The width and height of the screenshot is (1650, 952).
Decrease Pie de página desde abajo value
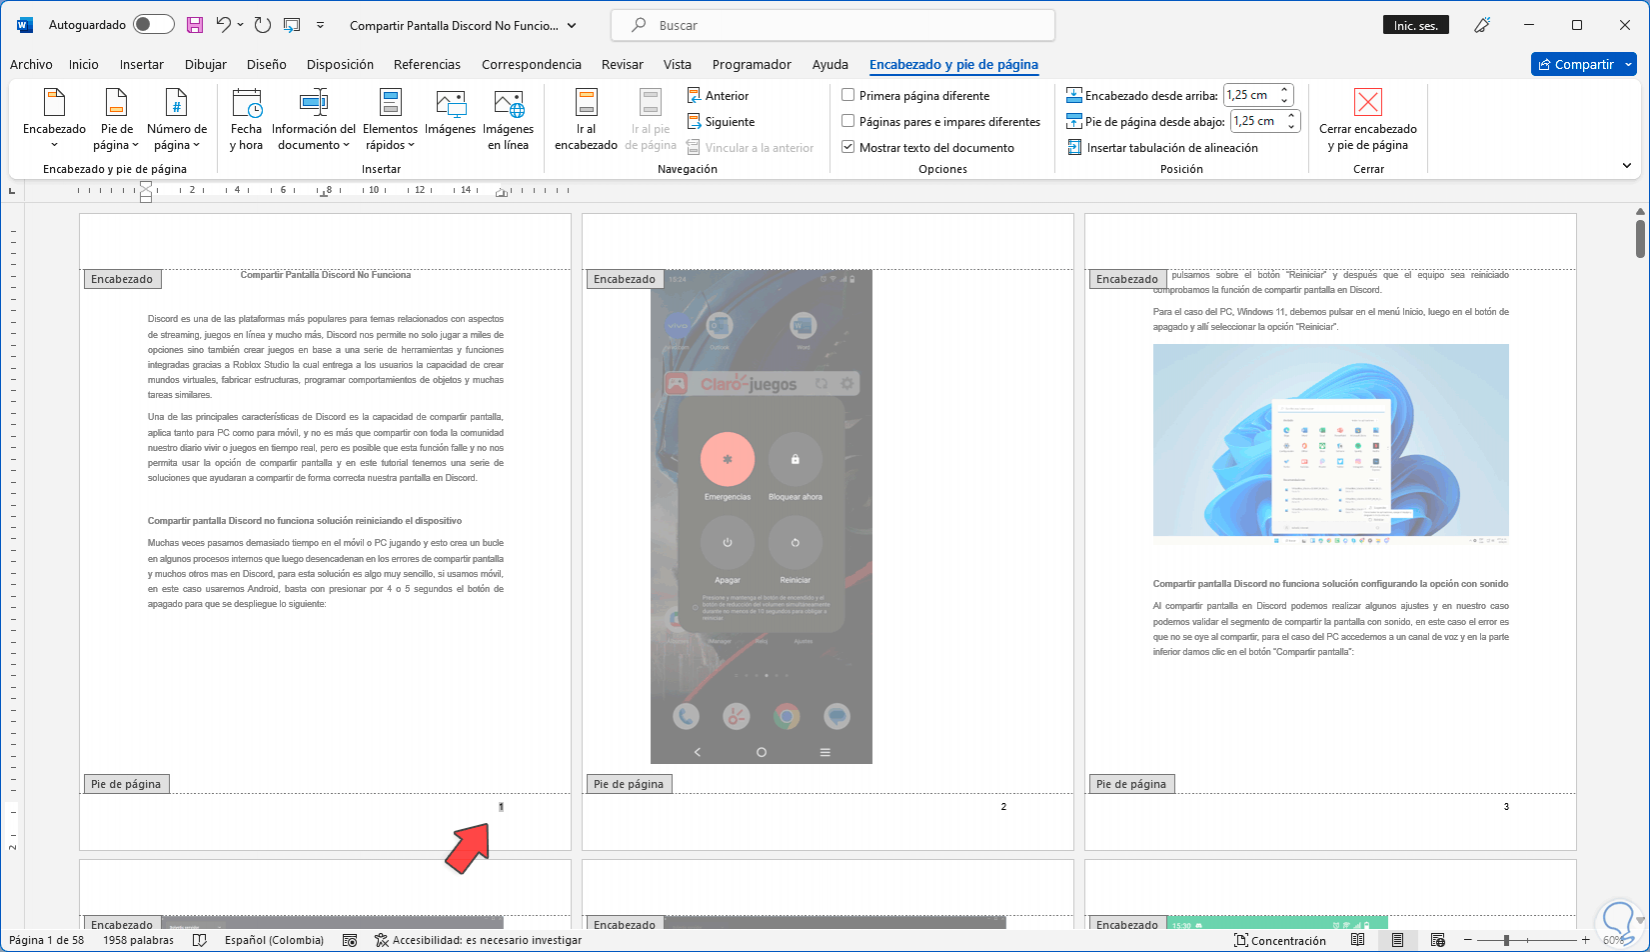click(x=1292, y=127)
